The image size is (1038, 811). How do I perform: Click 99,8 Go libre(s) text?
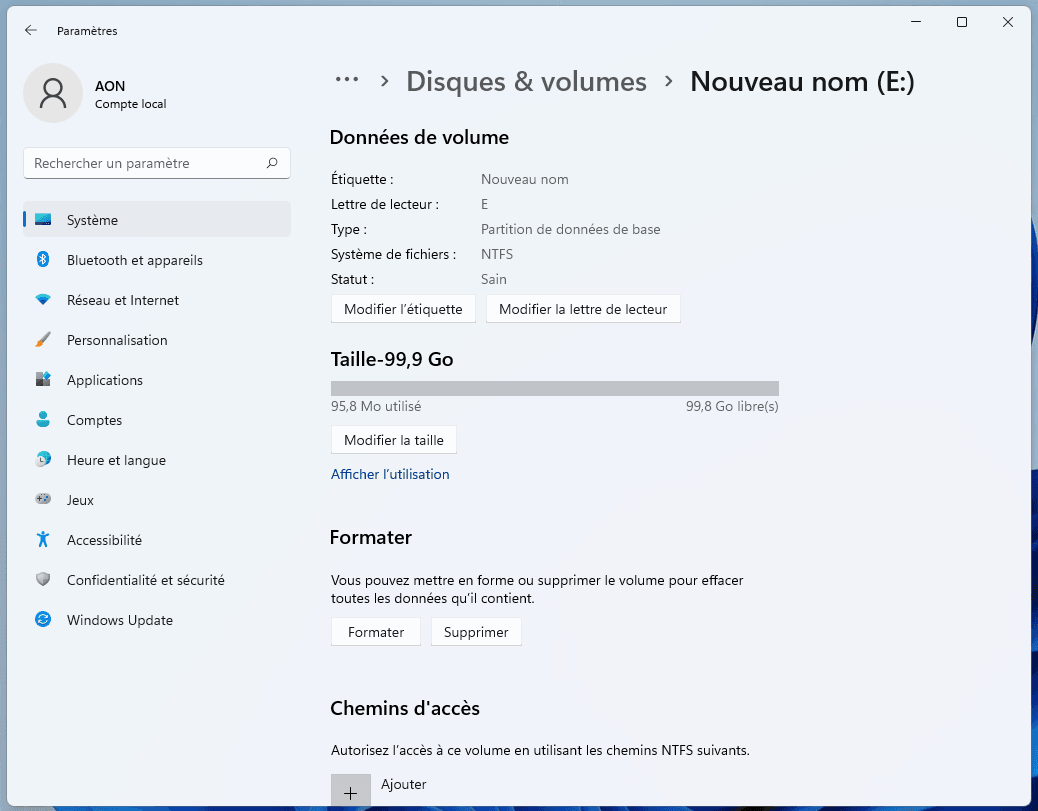[x=732, y=406]
